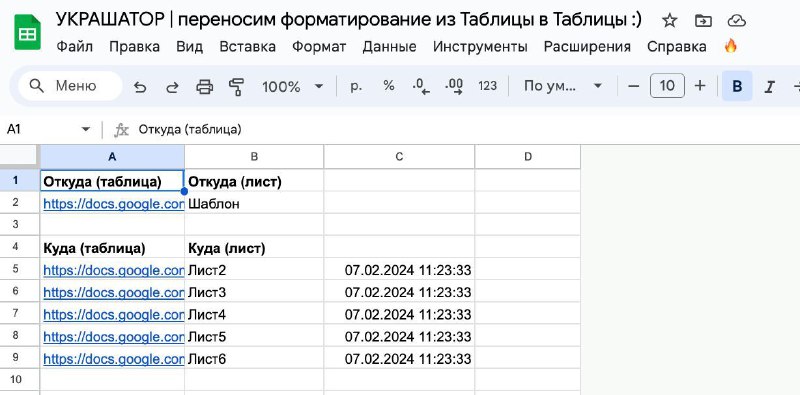The height and width of the screenshot is (395, 800).
Task: Toggle bold formatting button
Action: [737, 86]
